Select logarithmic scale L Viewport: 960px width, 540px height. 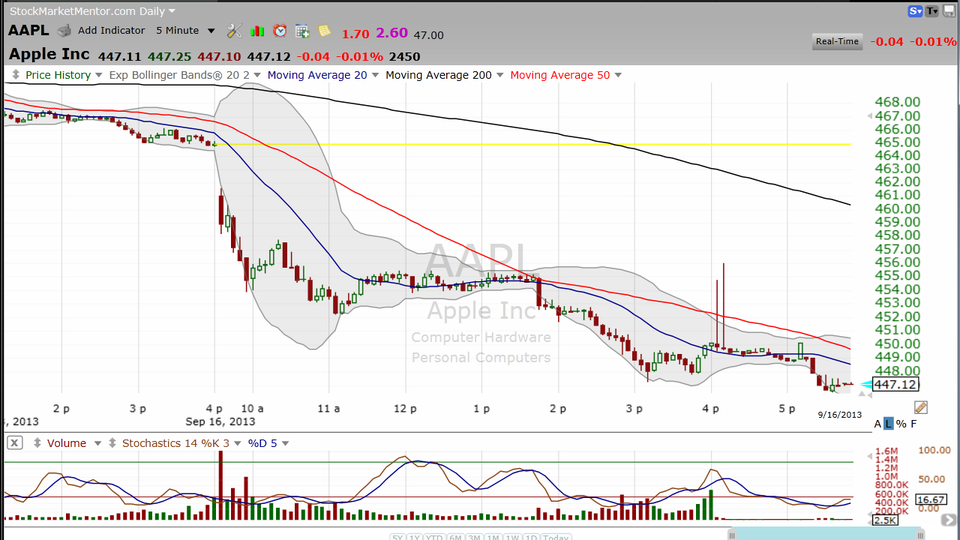click(889, 424)
